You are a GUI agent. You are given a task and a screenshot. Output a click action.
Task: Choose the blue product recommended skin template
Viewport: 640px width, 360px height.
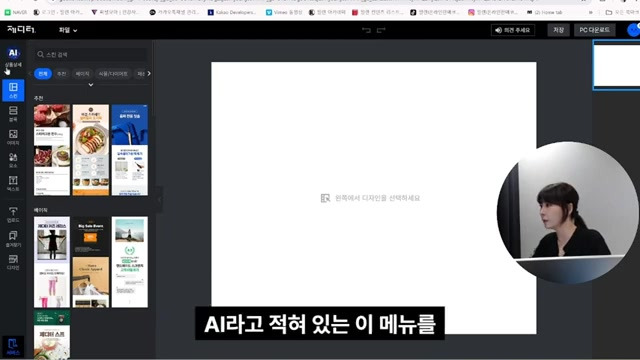point(130,150)
